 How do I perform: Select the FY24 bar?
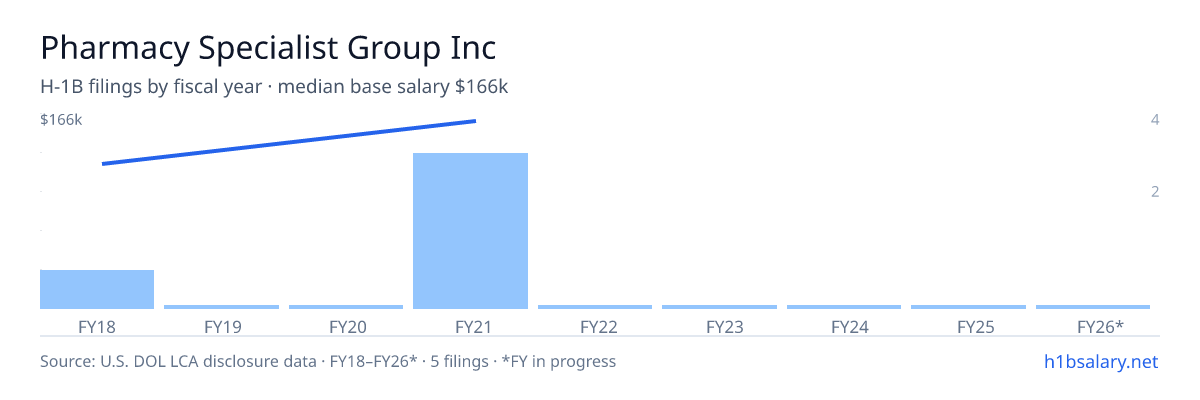coord(844,307)
